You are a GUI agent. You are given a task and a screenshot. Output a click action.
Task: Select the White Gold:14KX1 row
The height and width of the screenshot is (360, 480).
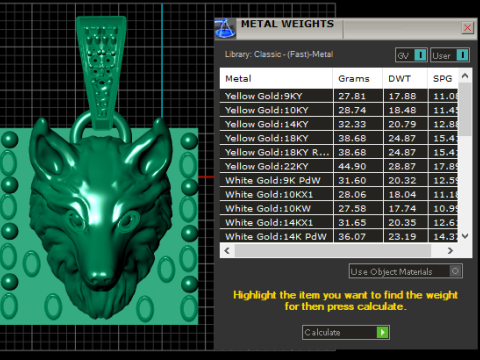point(339,222)
